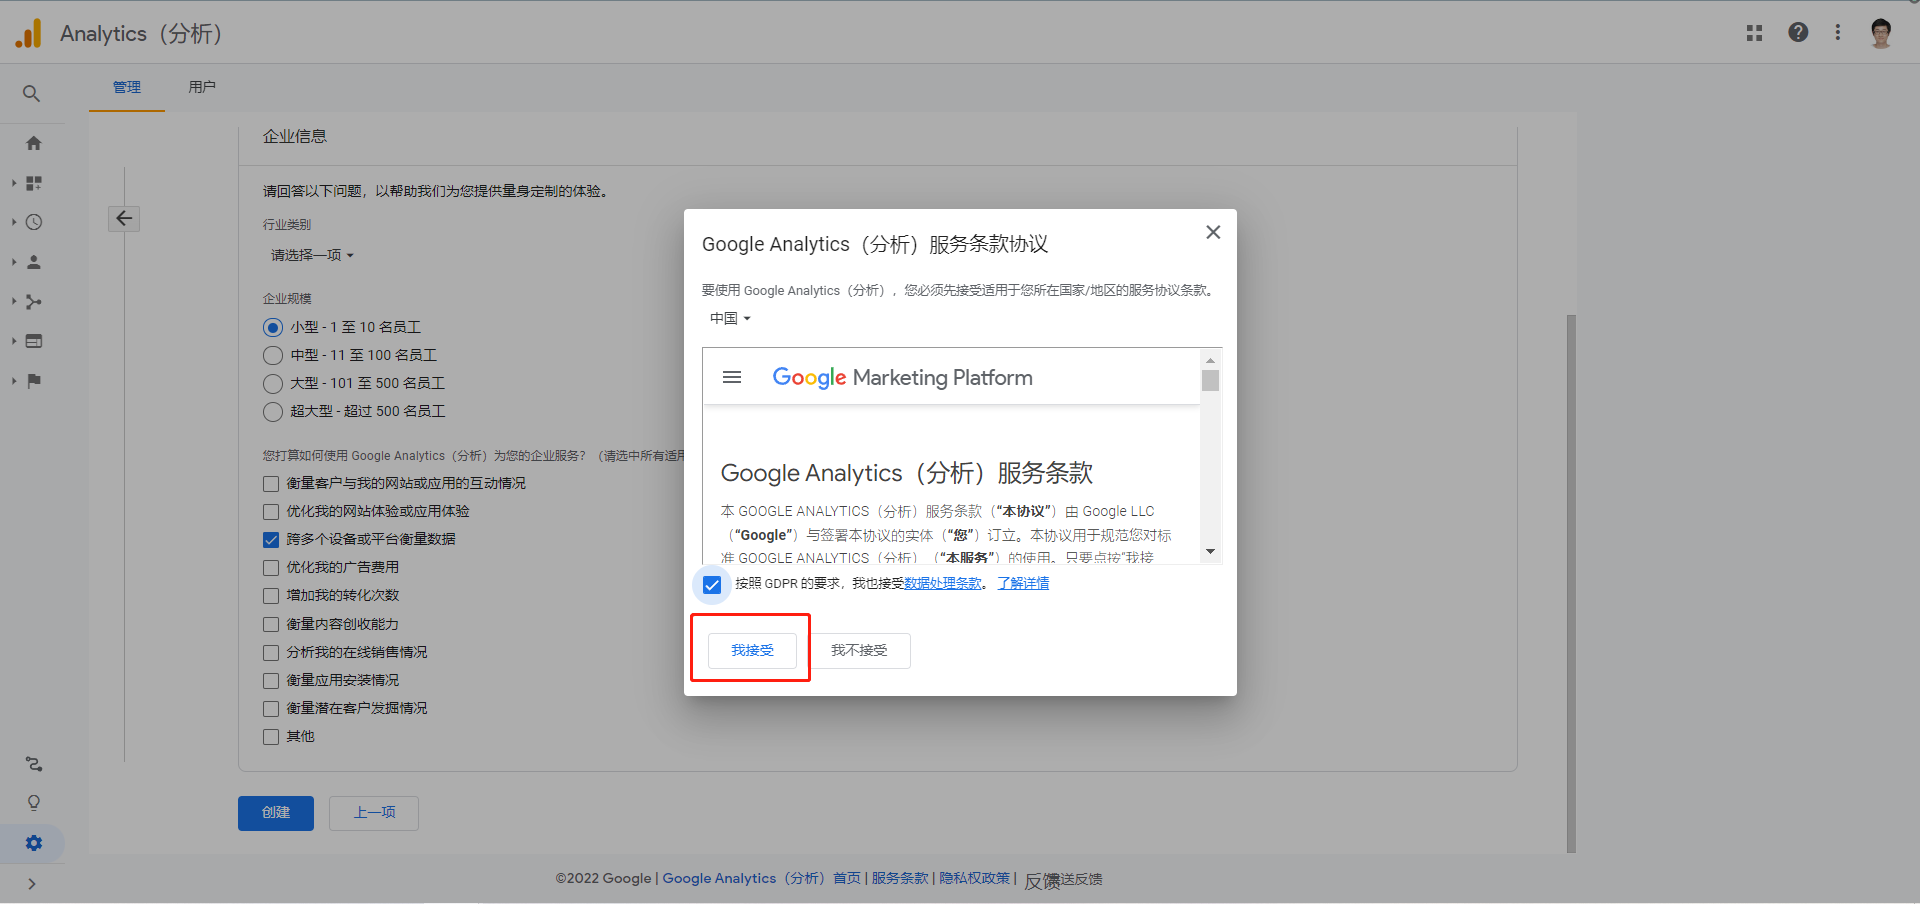Image resolution: width=1920 pixels, height=904 pixels.
Task: Expand the Realtime sidebar arrow
Action: 14,222
